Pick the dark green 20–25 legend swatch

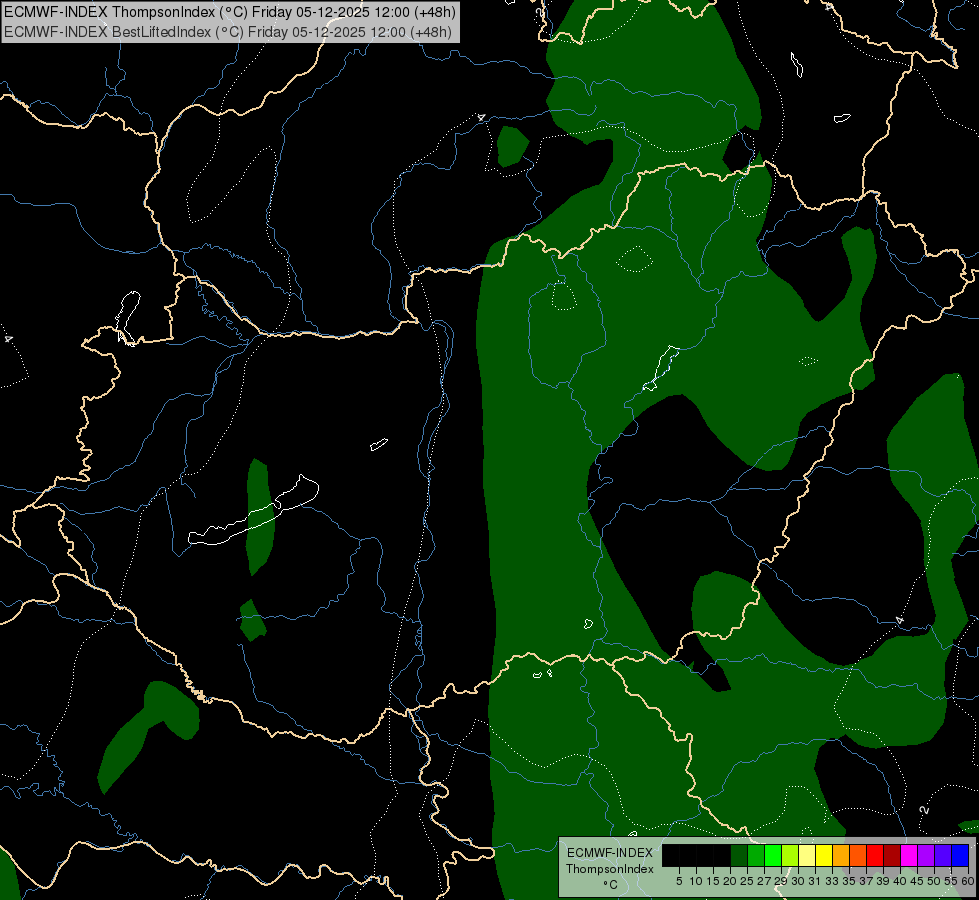[x=739, y=855]
